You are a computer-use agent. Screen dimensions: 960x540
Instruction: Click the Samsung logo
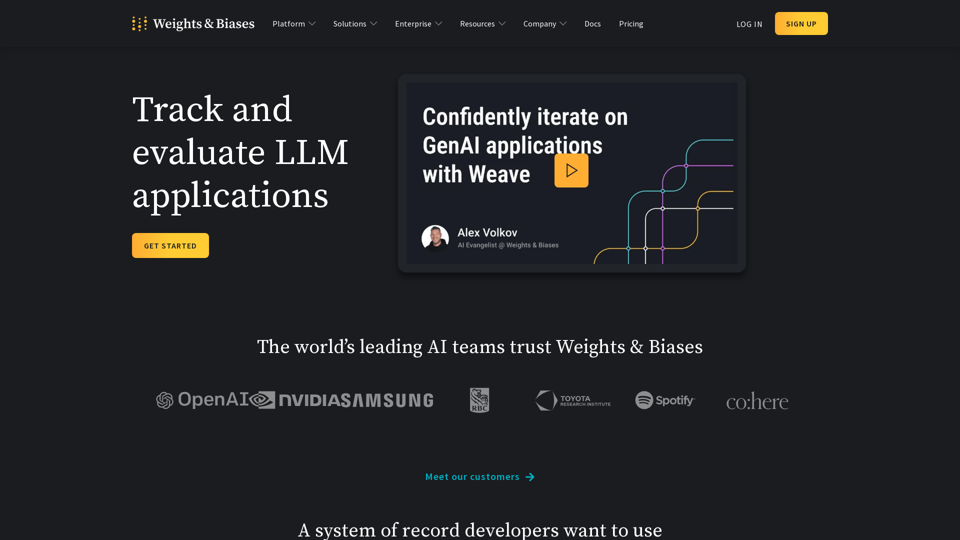[x=387, y=400]
